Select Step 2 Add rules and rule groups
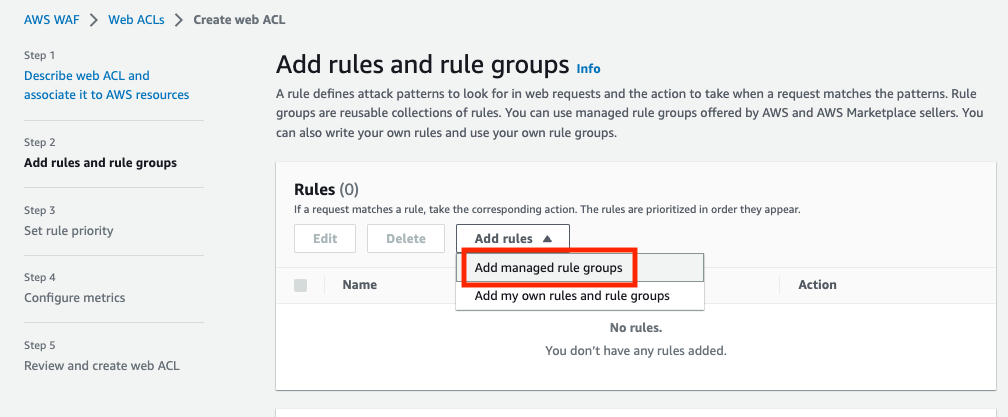This screenshot has width=1008, height=417. click(x=100, y=163)
